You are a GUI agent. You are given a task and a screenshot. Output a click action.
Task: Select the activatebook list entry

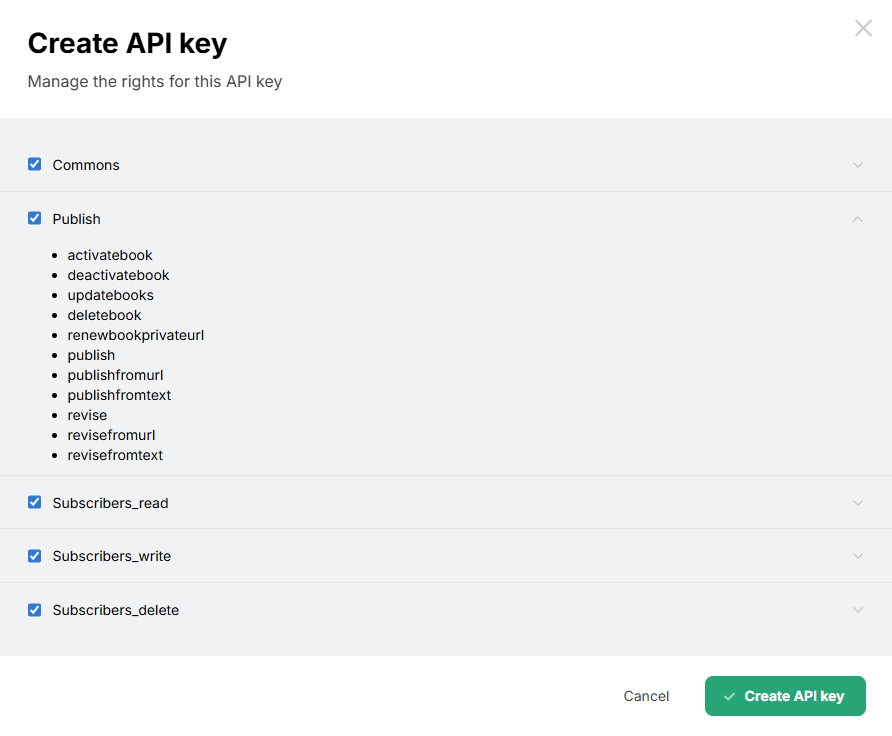(110, 255)
